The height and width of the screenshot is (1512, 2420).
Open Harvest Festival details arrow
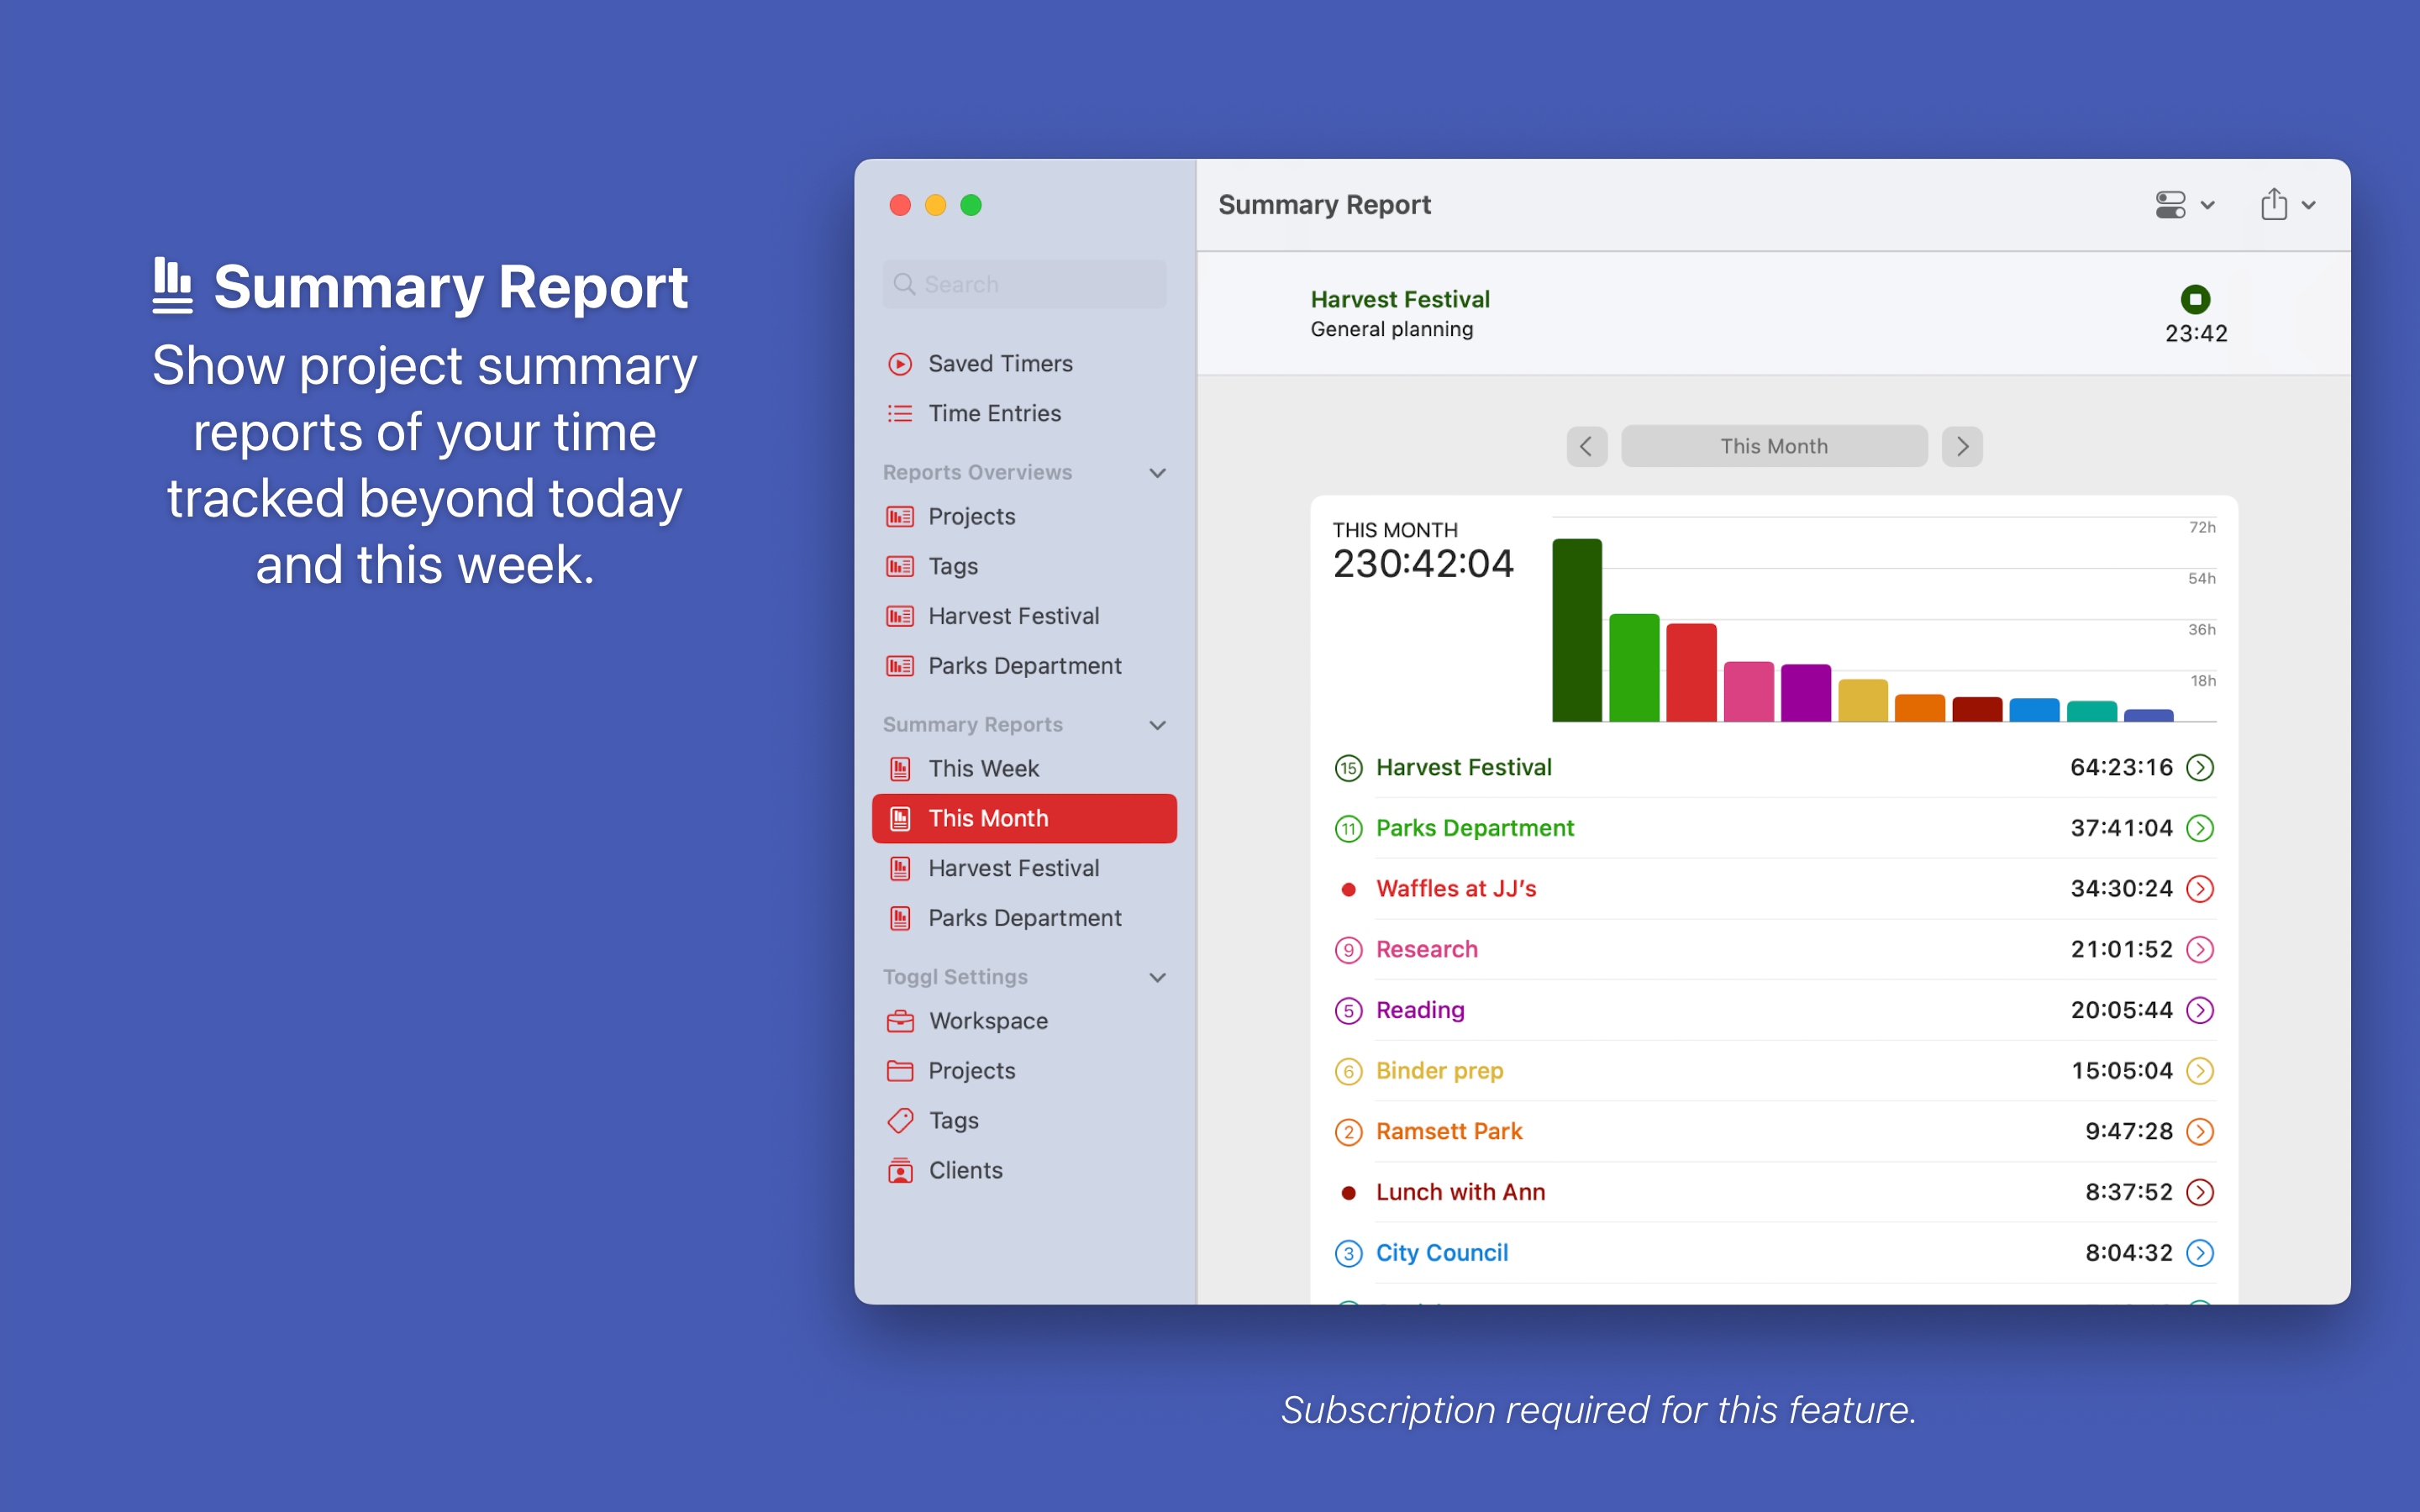(2199, 767)
